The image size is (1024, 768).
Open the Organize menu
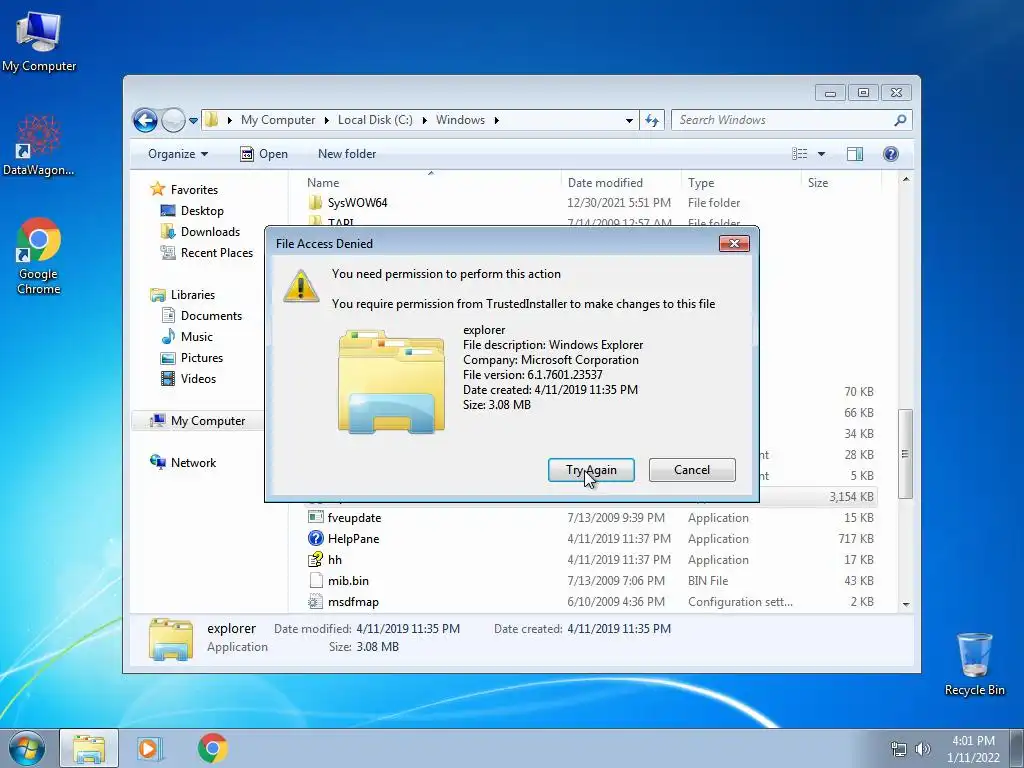click(178, 153)
